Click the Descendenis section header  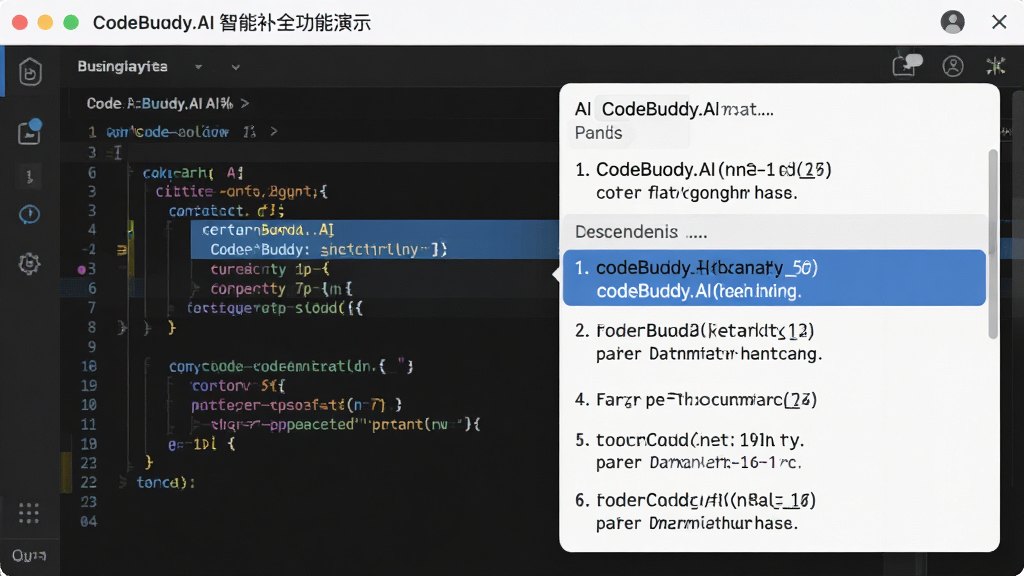[775, 232]
